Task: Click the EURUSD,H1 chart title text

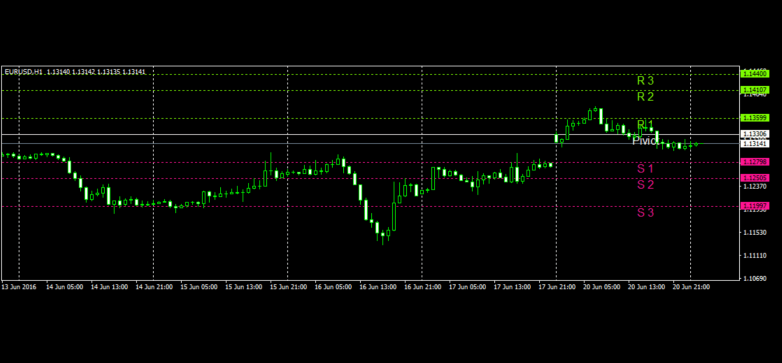Action: (24, 72)
